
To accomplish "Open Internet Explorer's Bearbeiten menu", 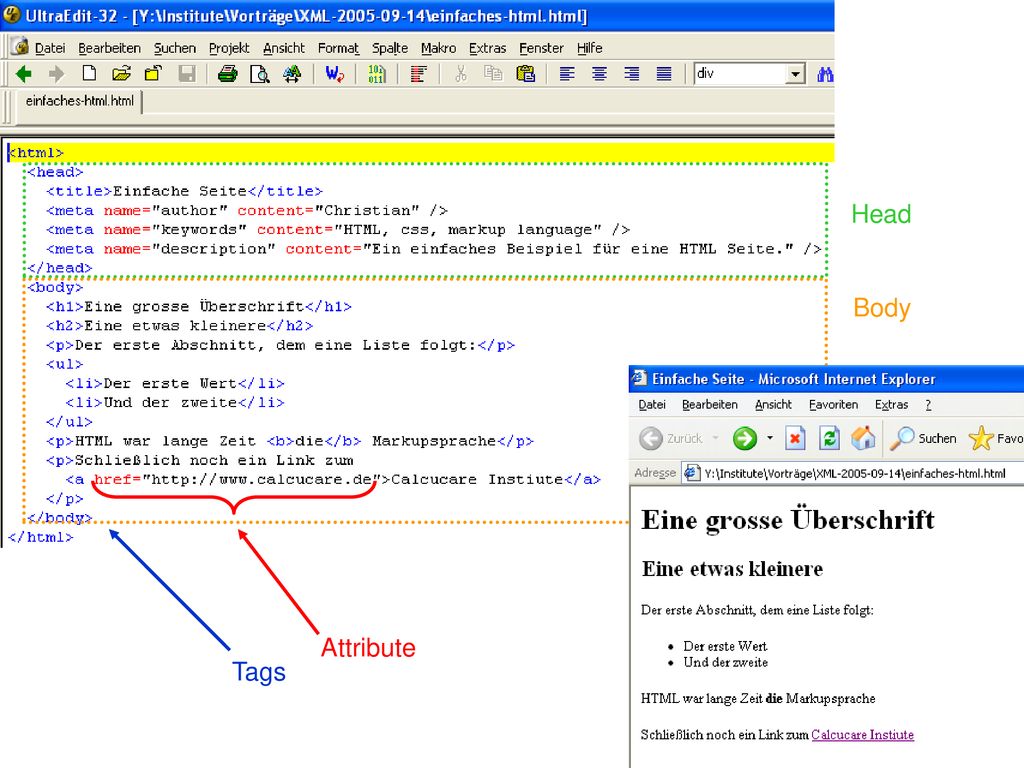I will pos(710,405).
